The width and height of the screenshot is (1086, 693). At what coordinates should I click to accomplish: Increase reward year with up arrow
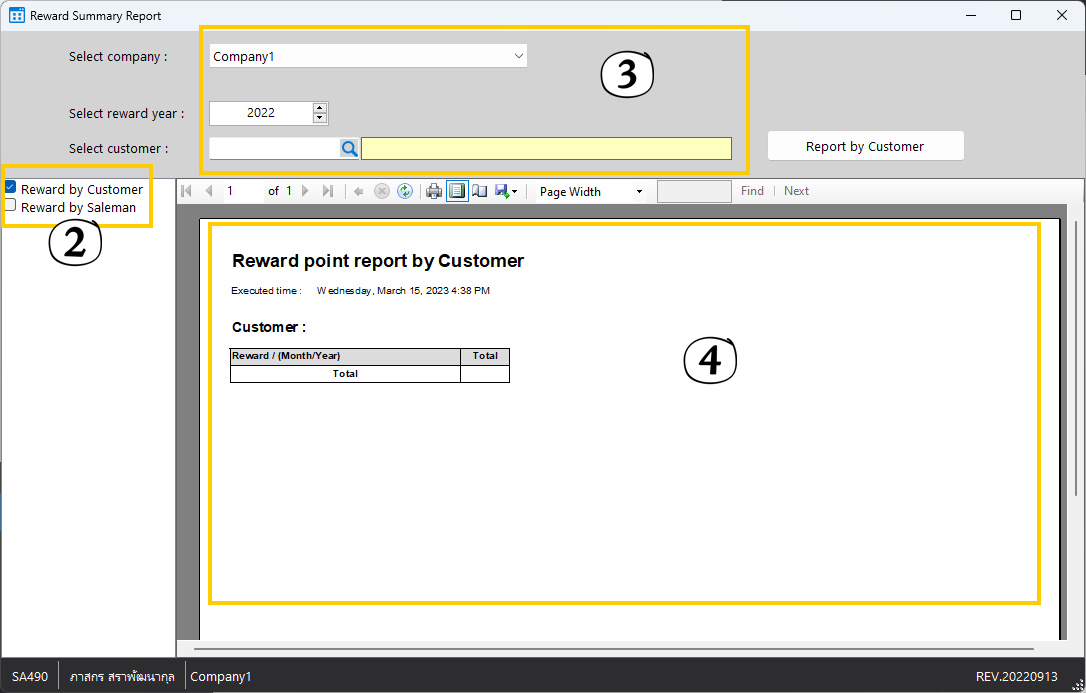pos(320,108)
